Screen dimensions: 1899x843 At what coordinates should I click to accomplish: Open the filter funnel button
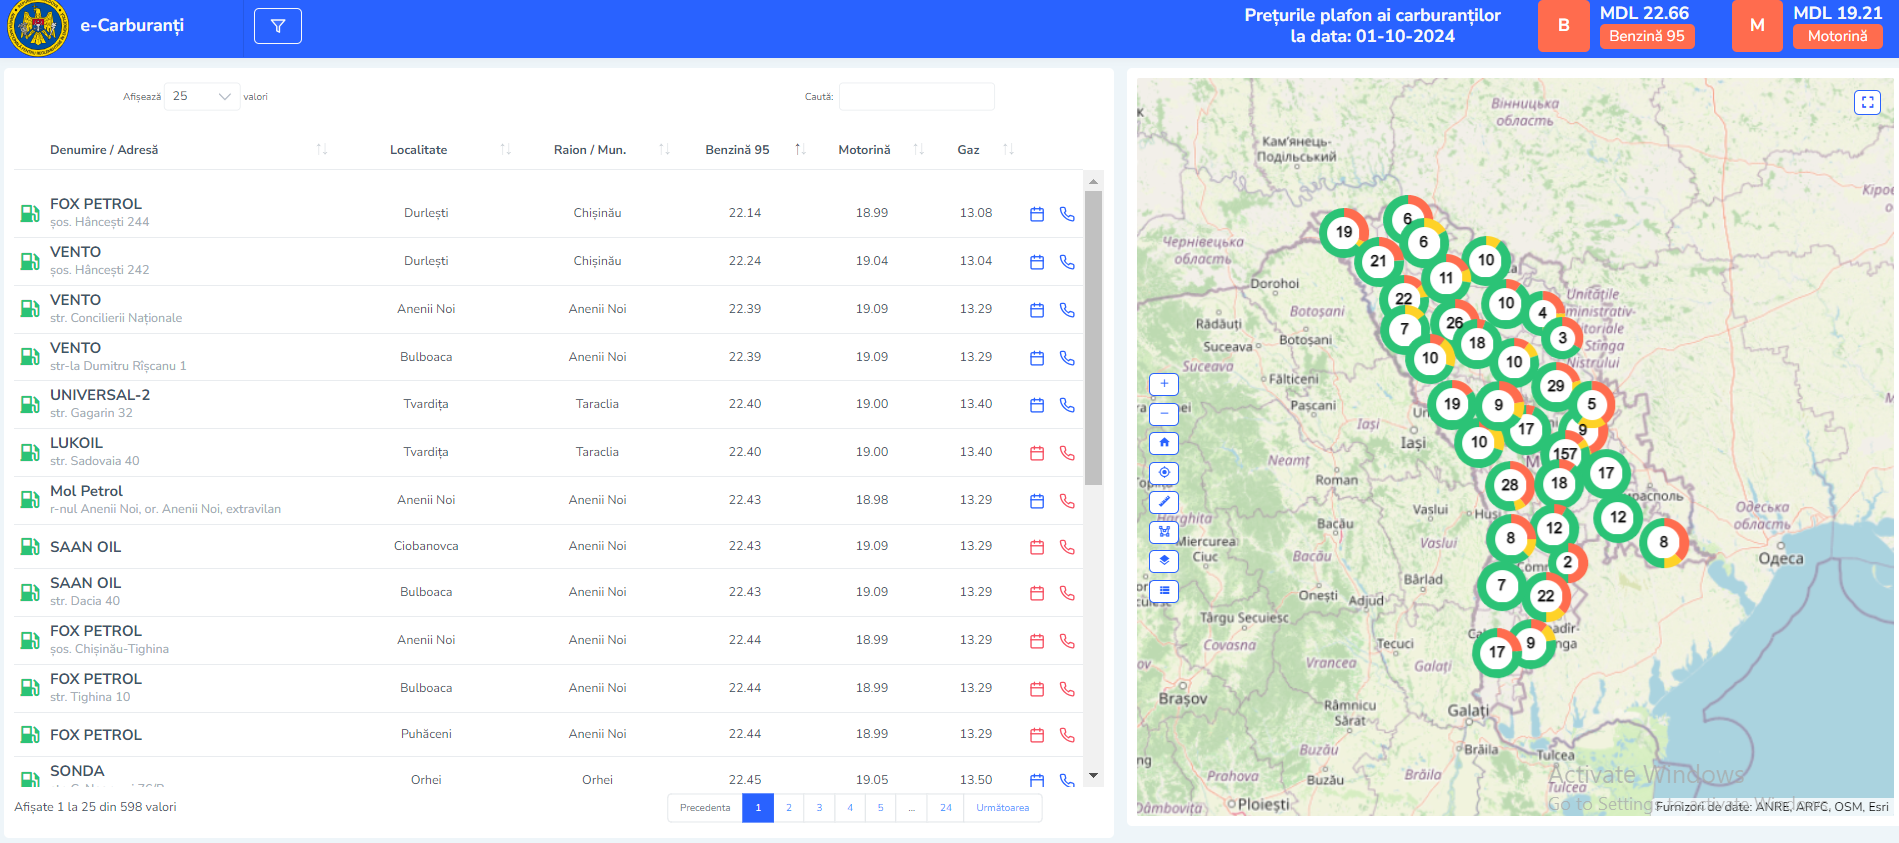click(x=277, y=26)
